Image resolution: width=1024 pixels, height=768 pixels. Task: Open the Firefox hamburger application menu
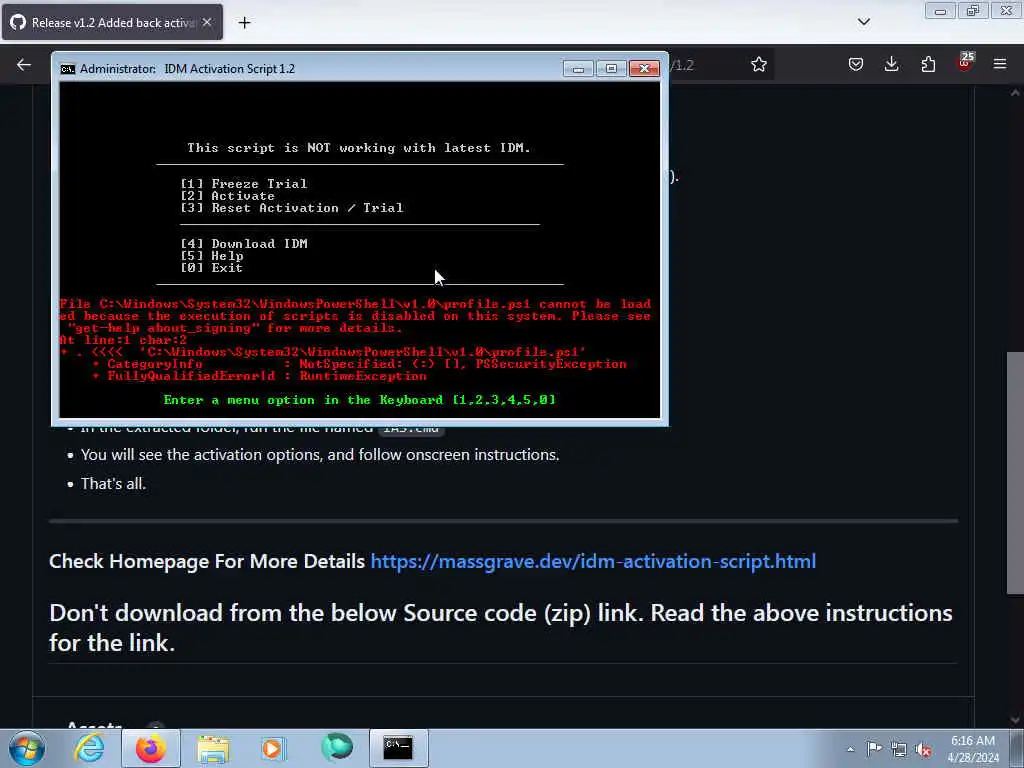pyautogui.click(x=1000, y=64)
